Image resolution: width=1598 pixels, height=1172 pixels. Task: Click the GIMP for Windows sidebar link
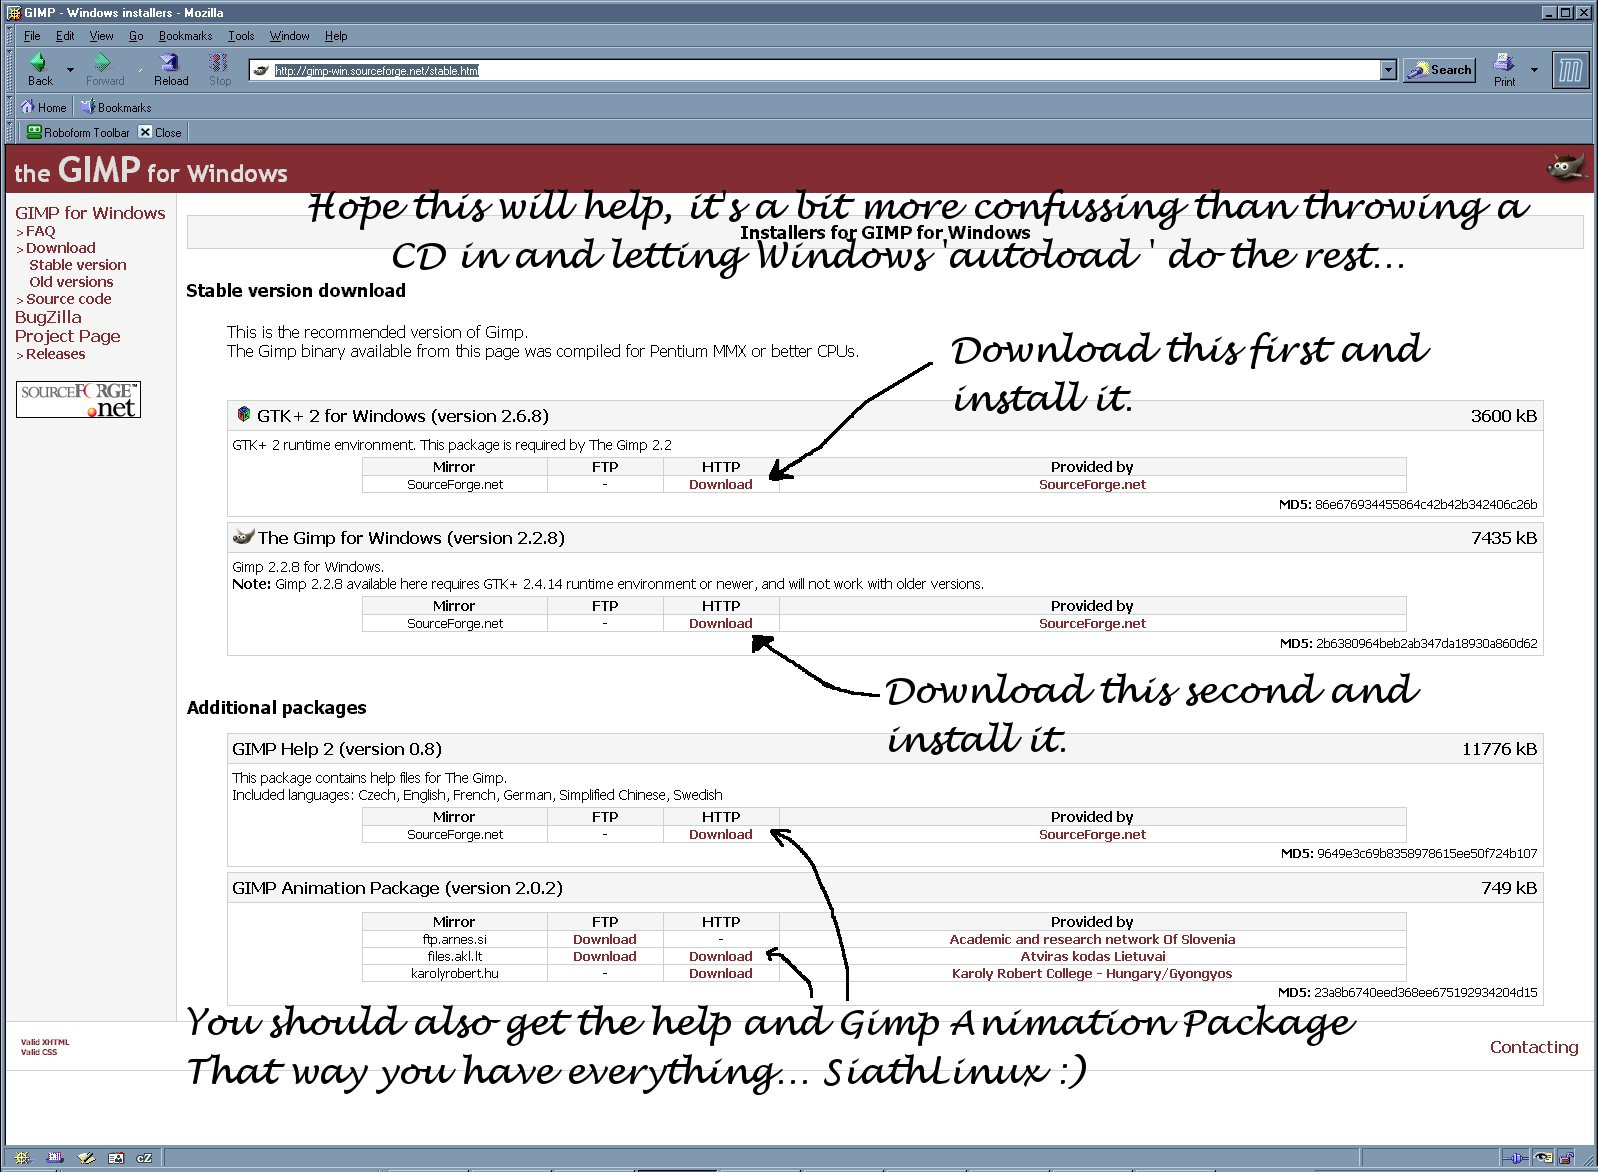[x=90, y=213]
